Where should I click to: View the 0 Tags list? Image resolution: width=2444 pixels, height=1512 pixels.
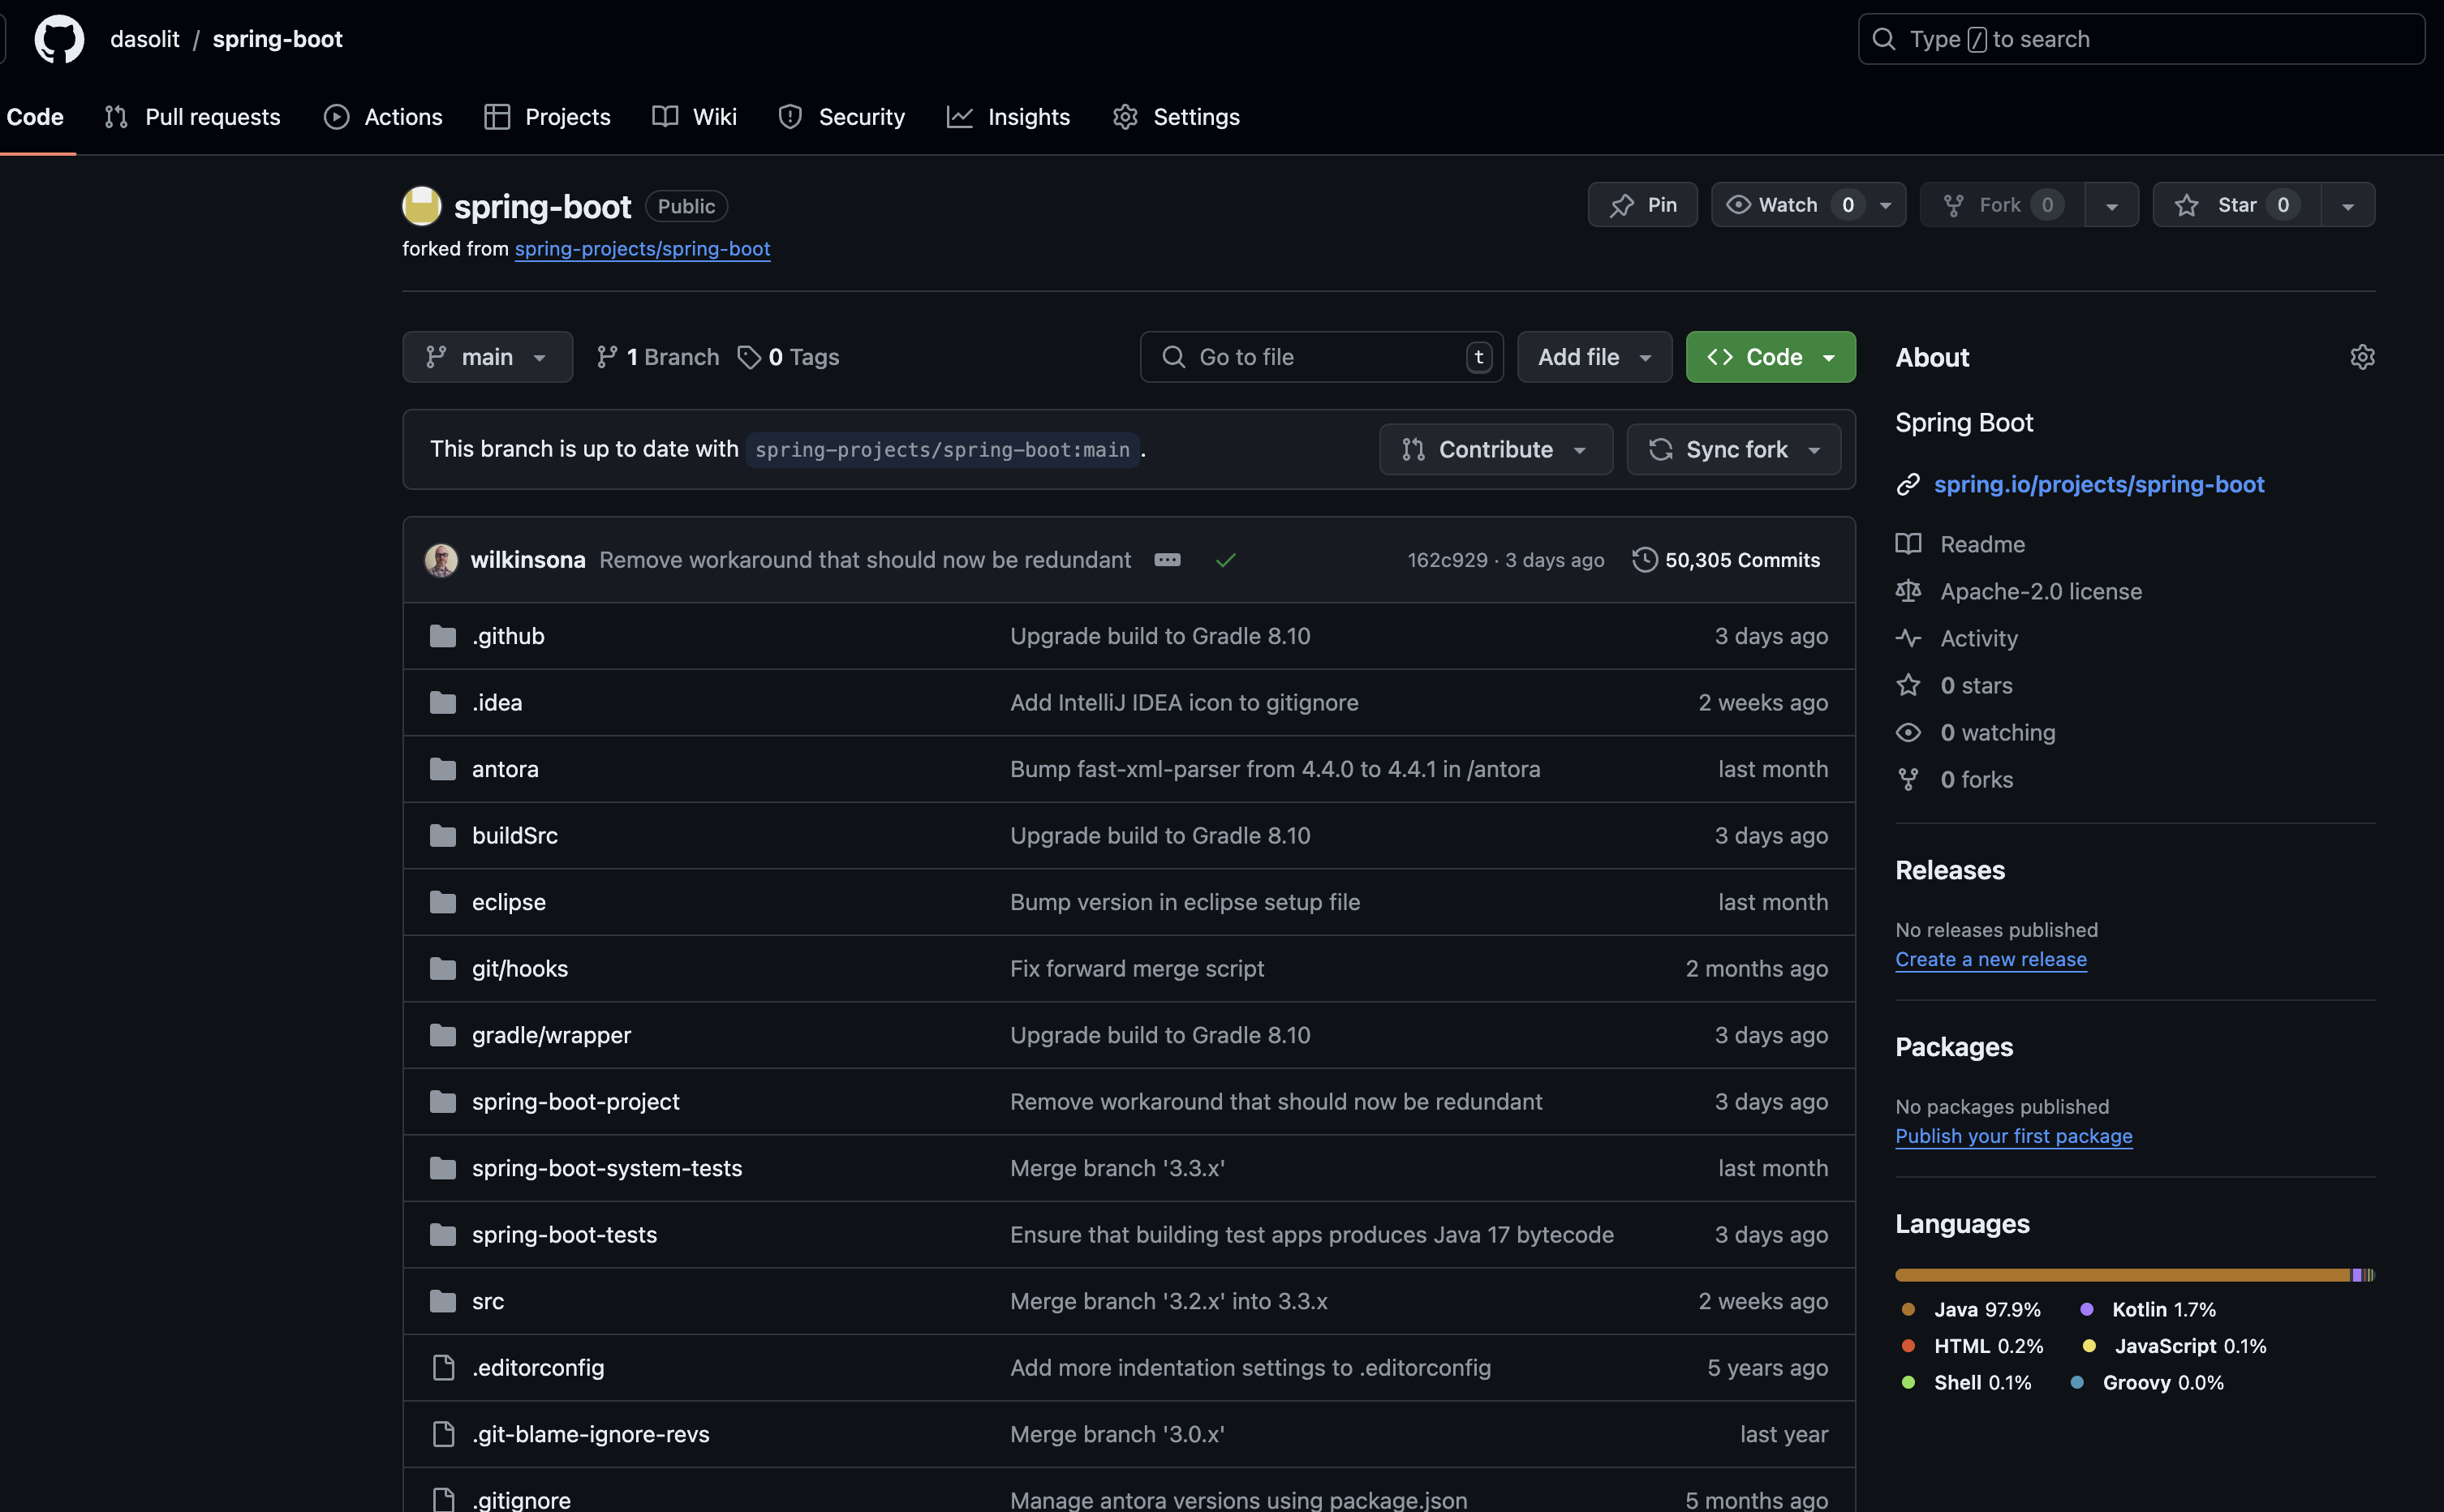(x=788, y=357)
